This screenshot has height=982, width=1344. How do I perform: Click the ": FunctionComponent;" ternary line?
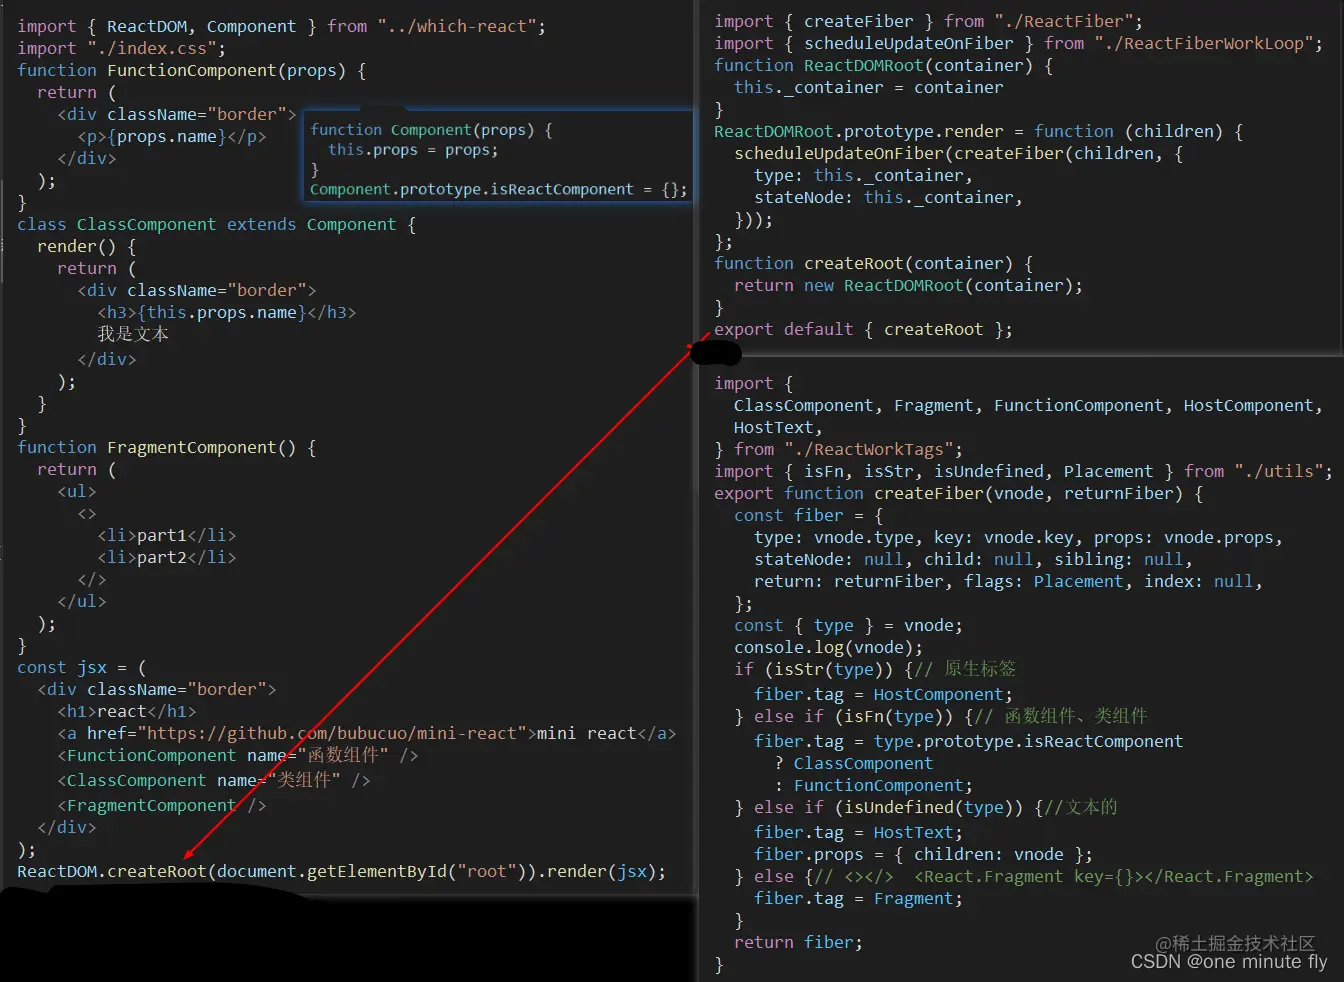coord(873,785)
